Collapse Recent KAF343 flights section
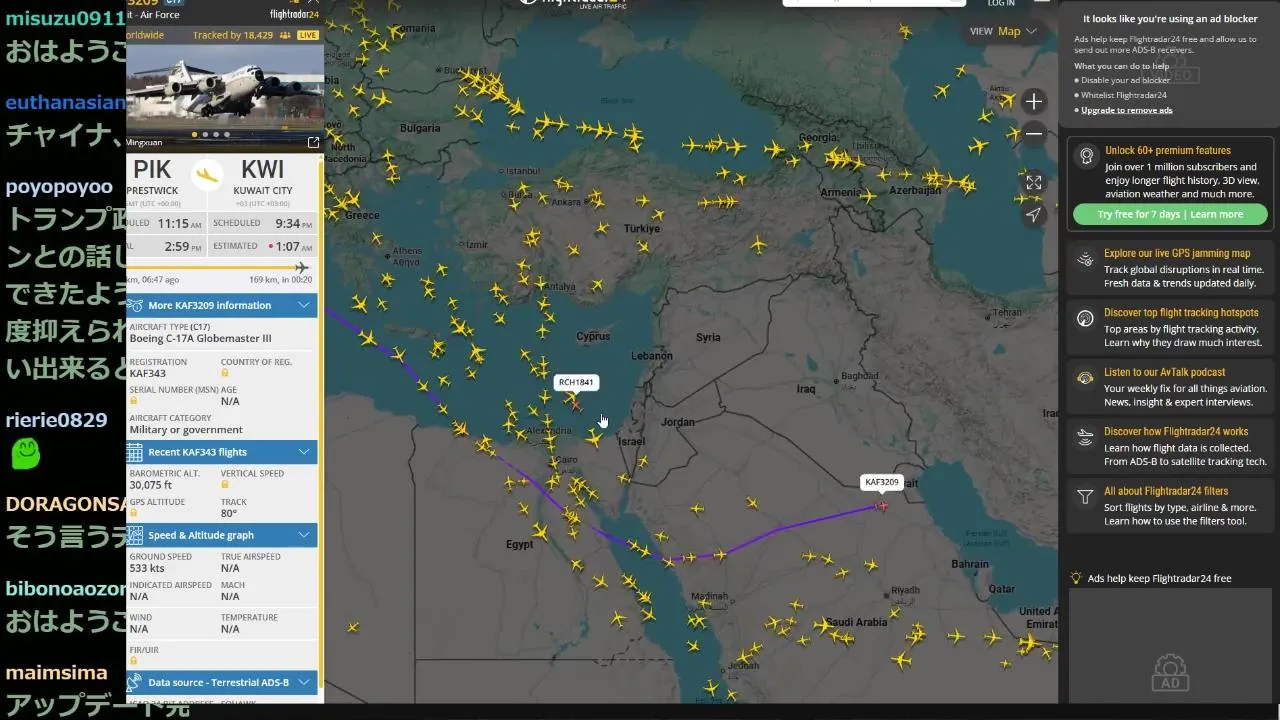The height and width of the screenshot is (720, 1280). 222,452
